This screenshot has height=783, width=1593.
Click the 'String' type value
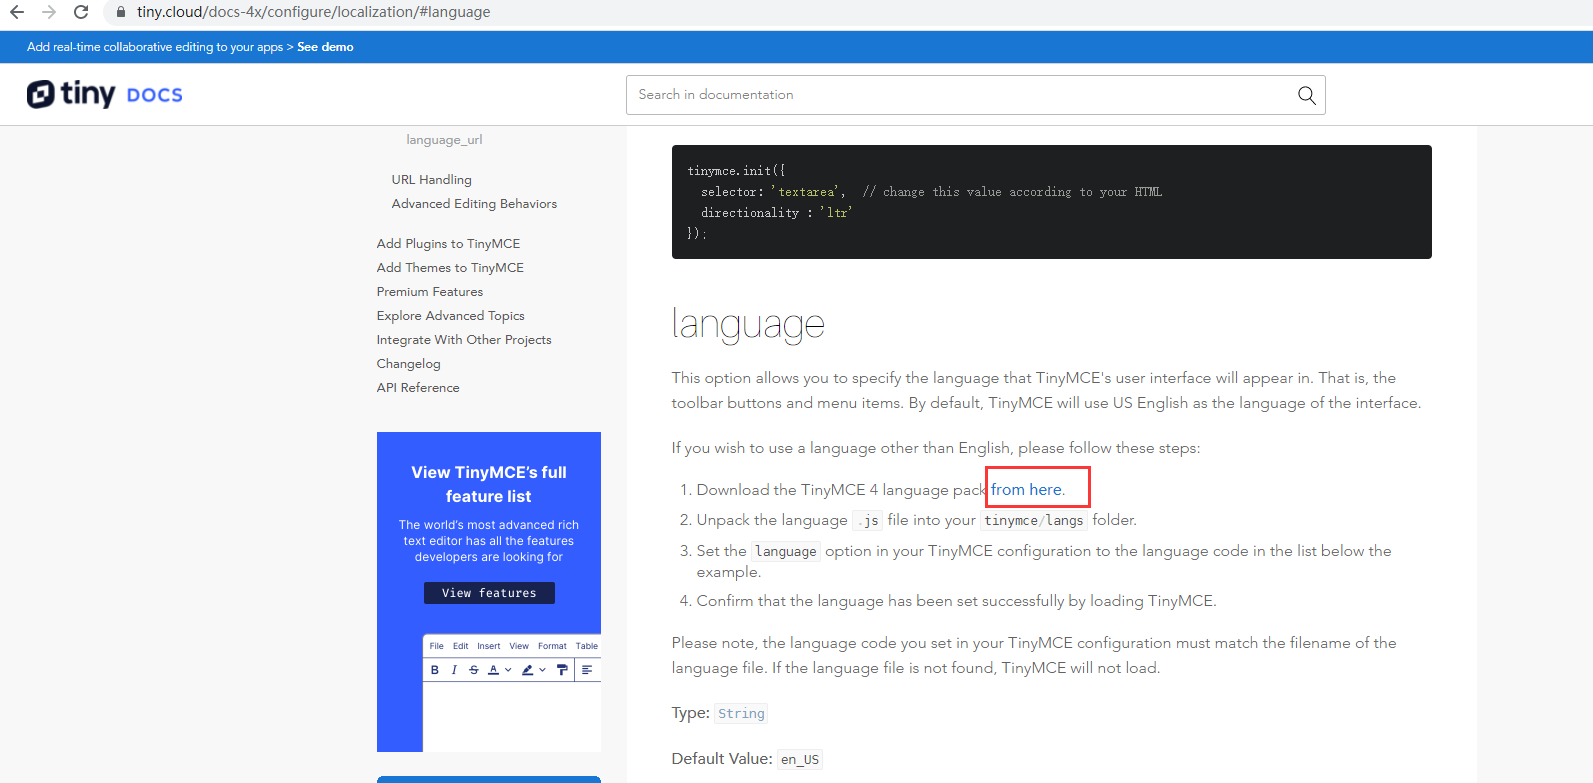click(741, 714)
